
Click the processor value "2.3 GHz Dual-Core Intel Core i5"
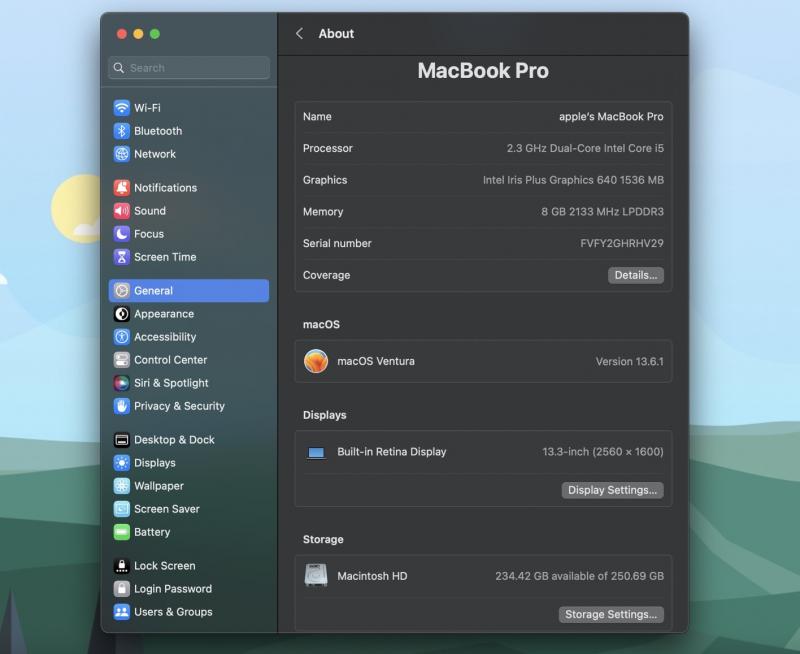pyautogui.click(x=585, y=148)
